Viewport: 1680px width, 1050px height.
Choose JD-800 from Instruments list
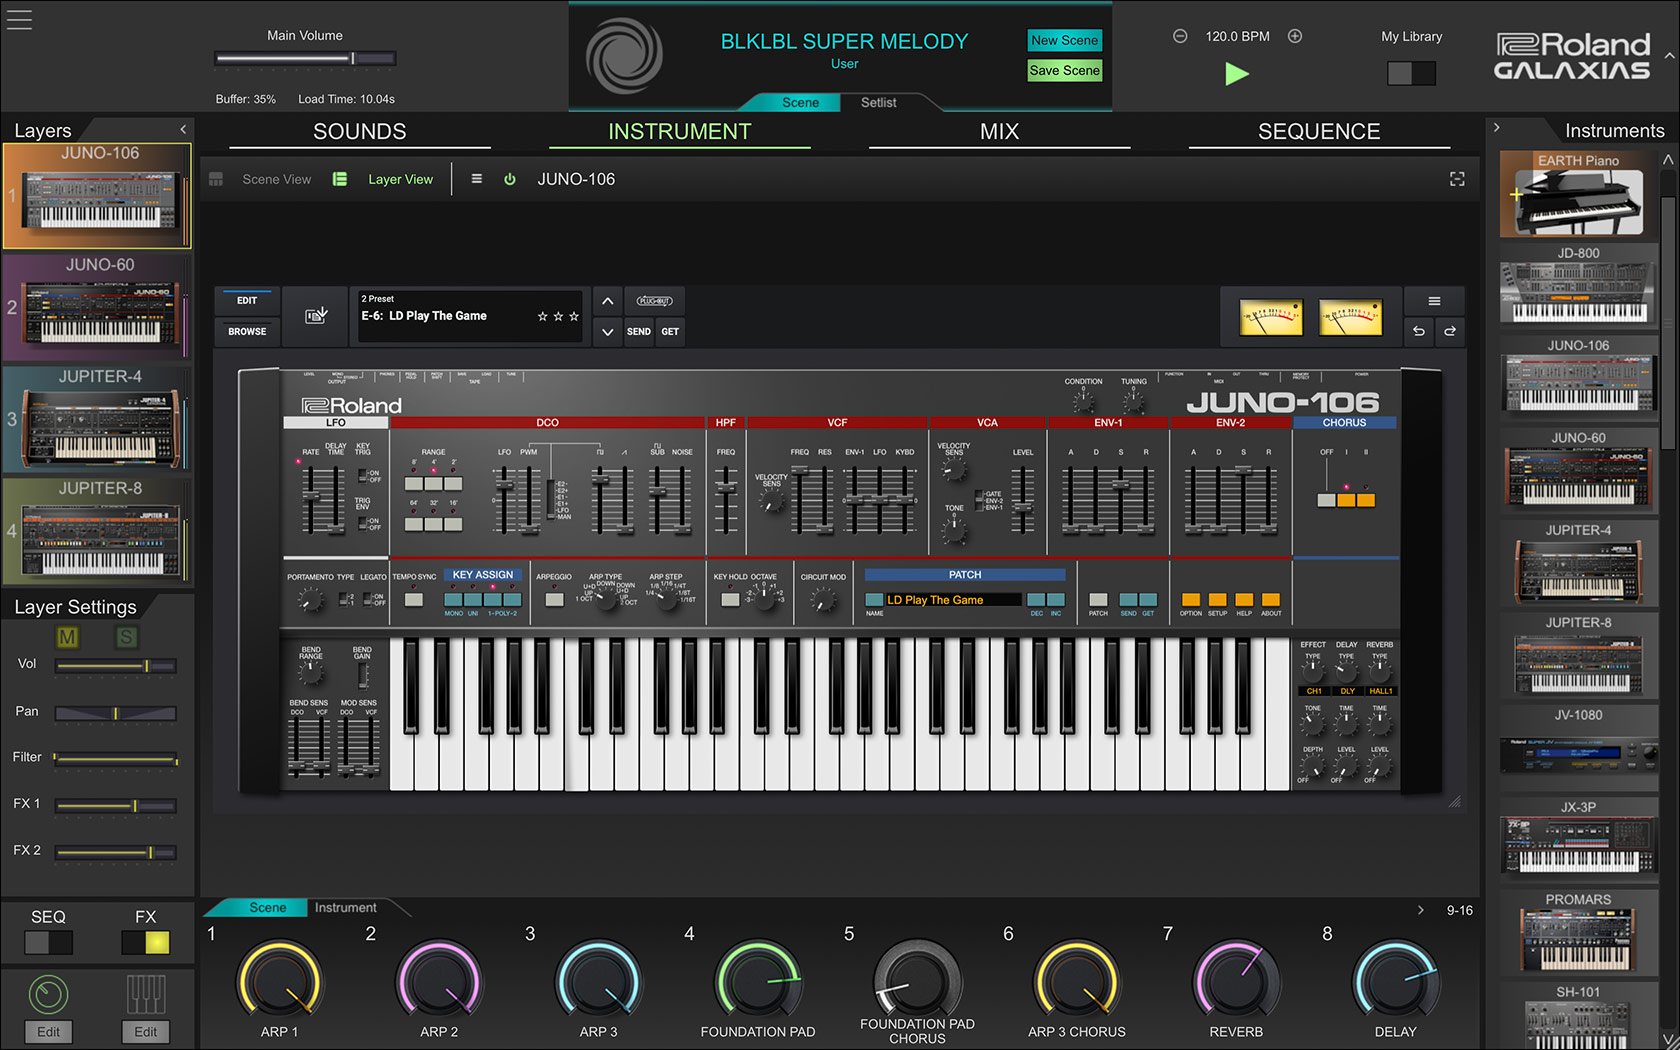1578,287
